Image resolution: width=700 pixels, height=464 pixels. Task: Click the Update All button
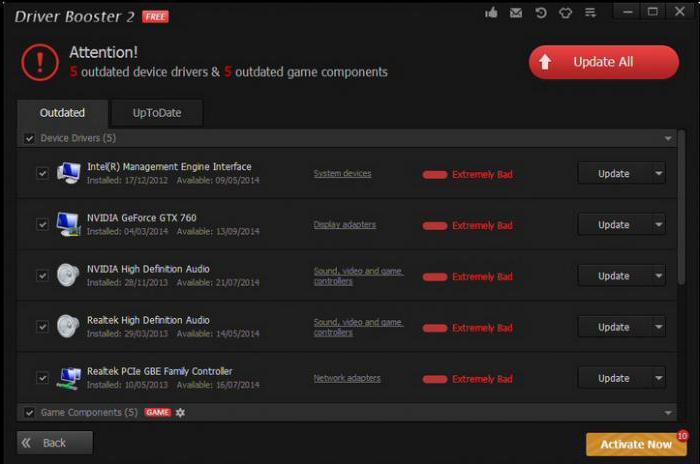pos(604,62)
